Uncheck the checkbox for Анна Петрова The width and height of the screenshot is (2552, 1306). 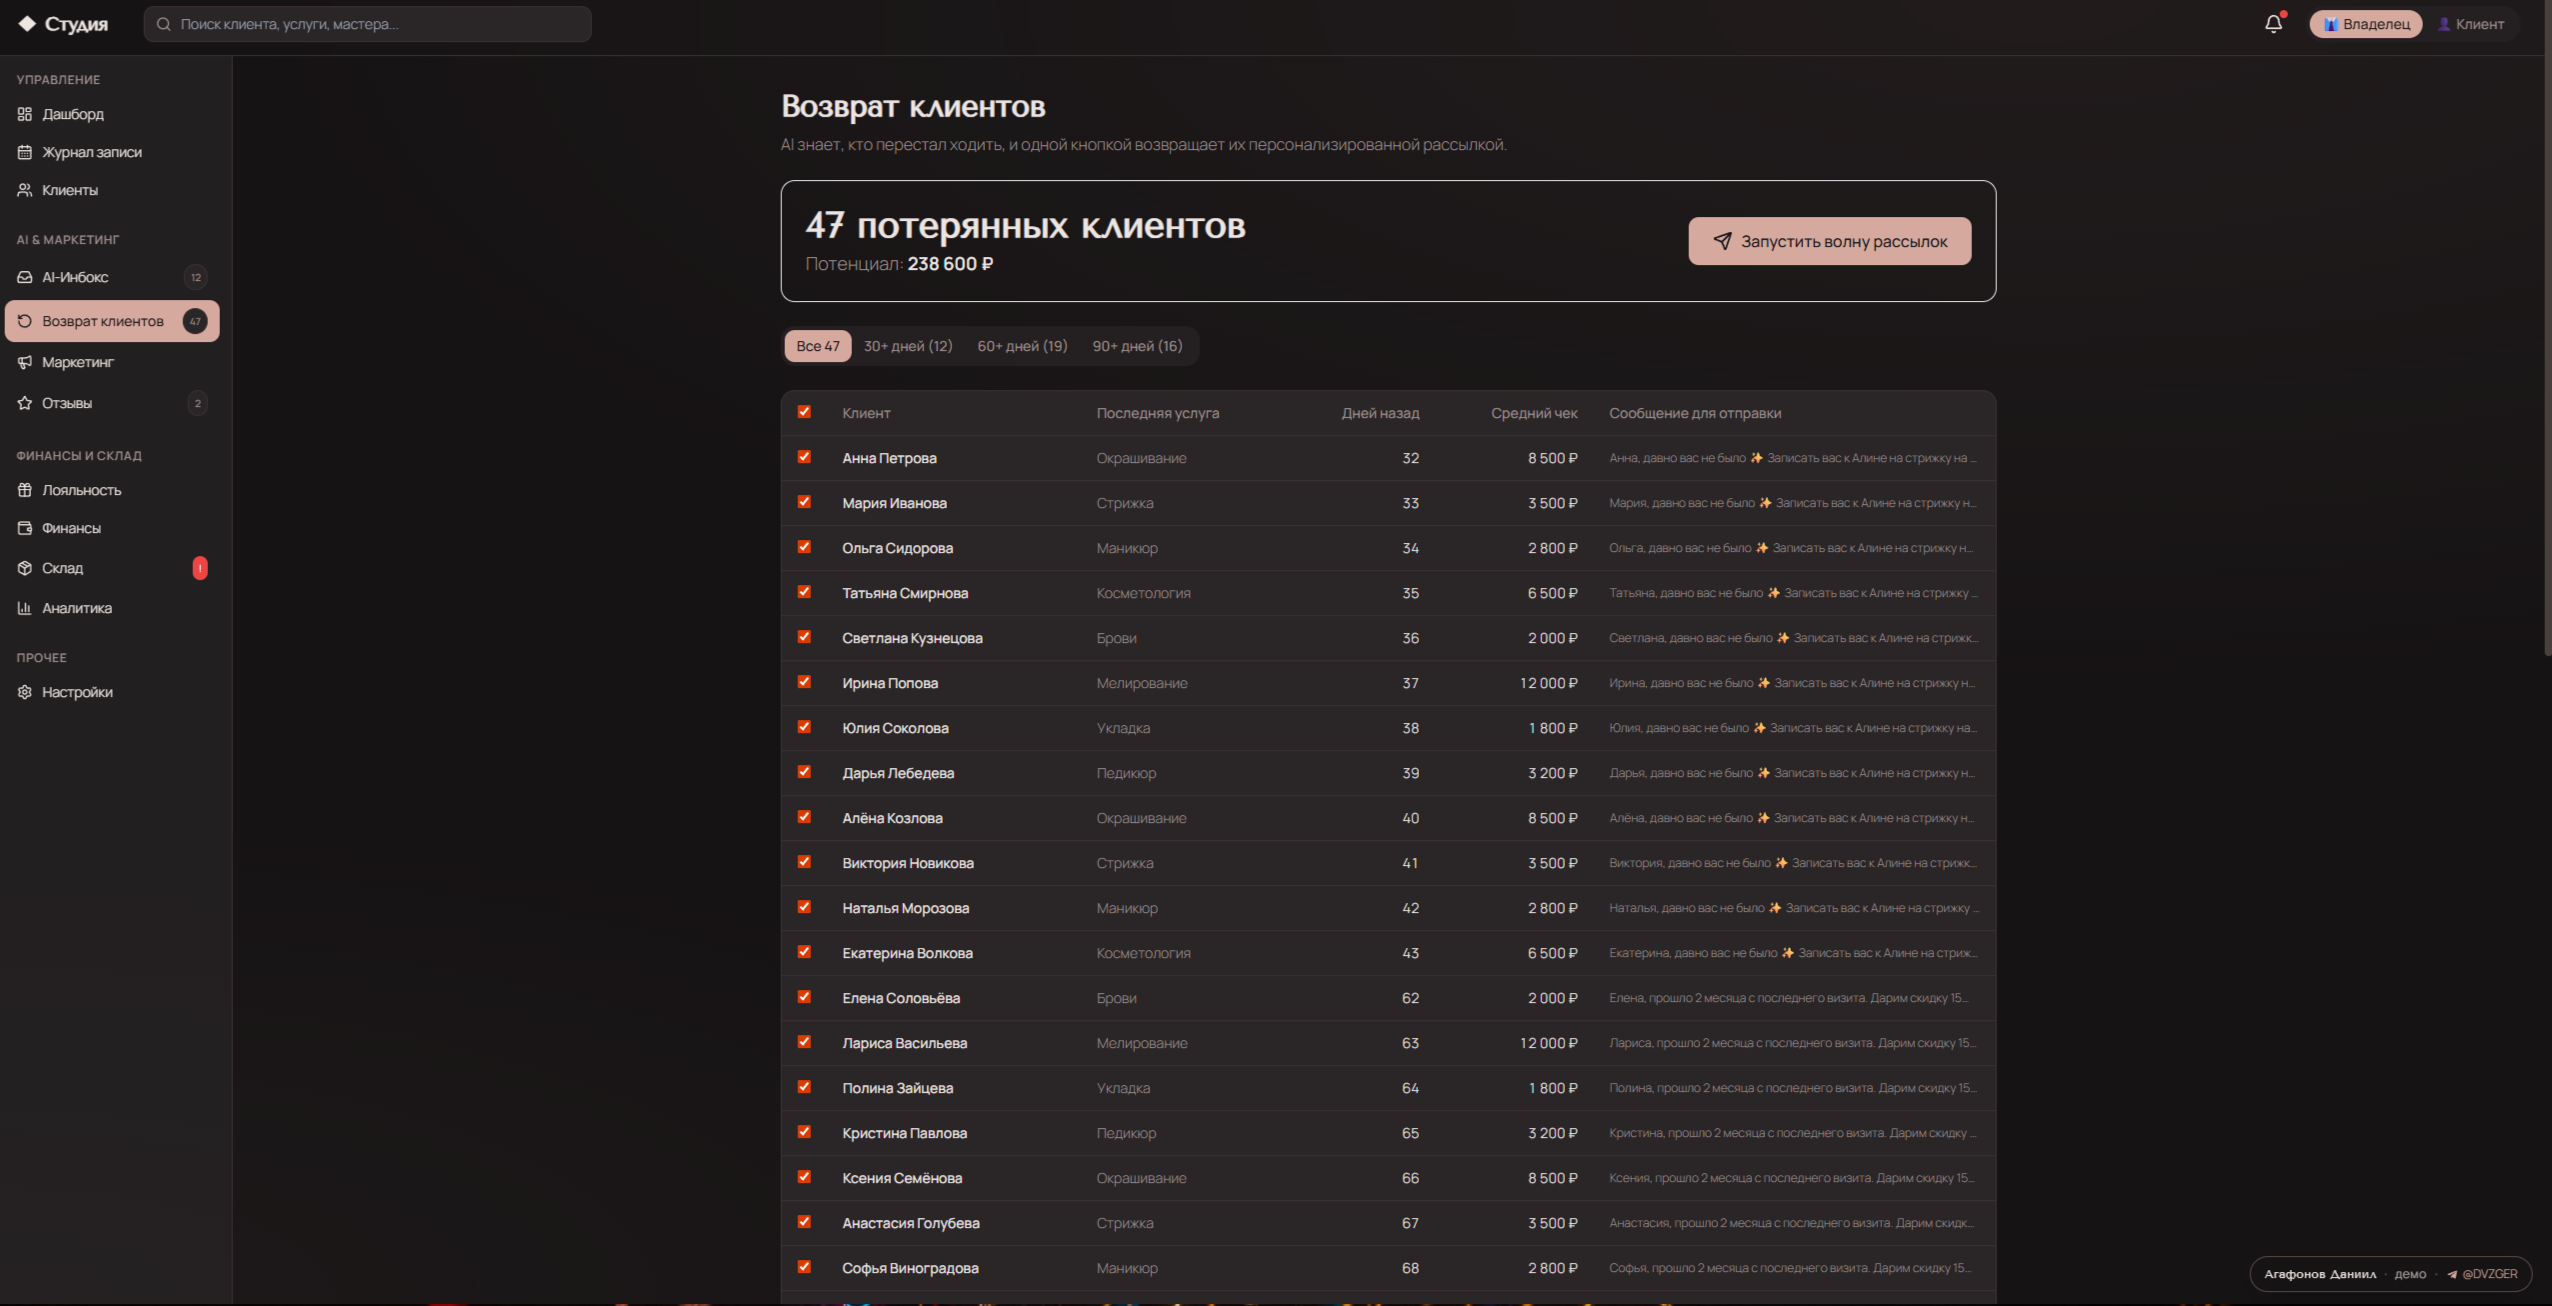click(804, 457)
